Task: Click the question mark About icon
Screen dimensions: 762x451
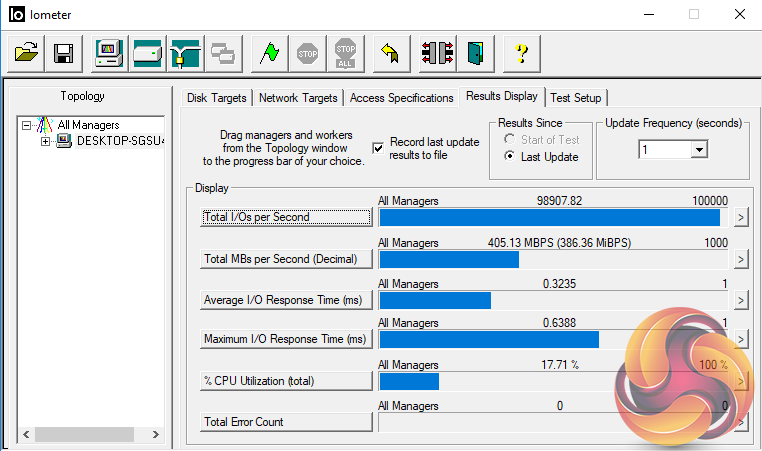Action: [520, 53]
